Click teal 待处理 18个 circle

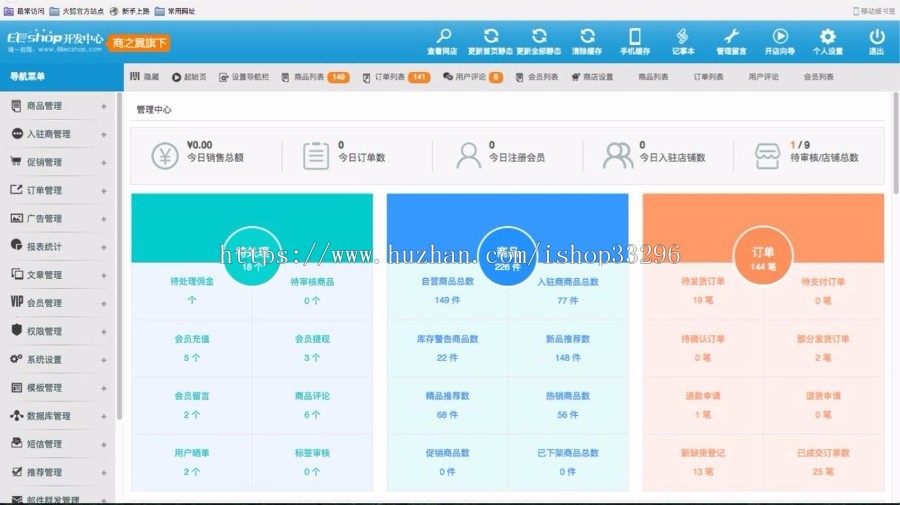[x=252, y=256]
